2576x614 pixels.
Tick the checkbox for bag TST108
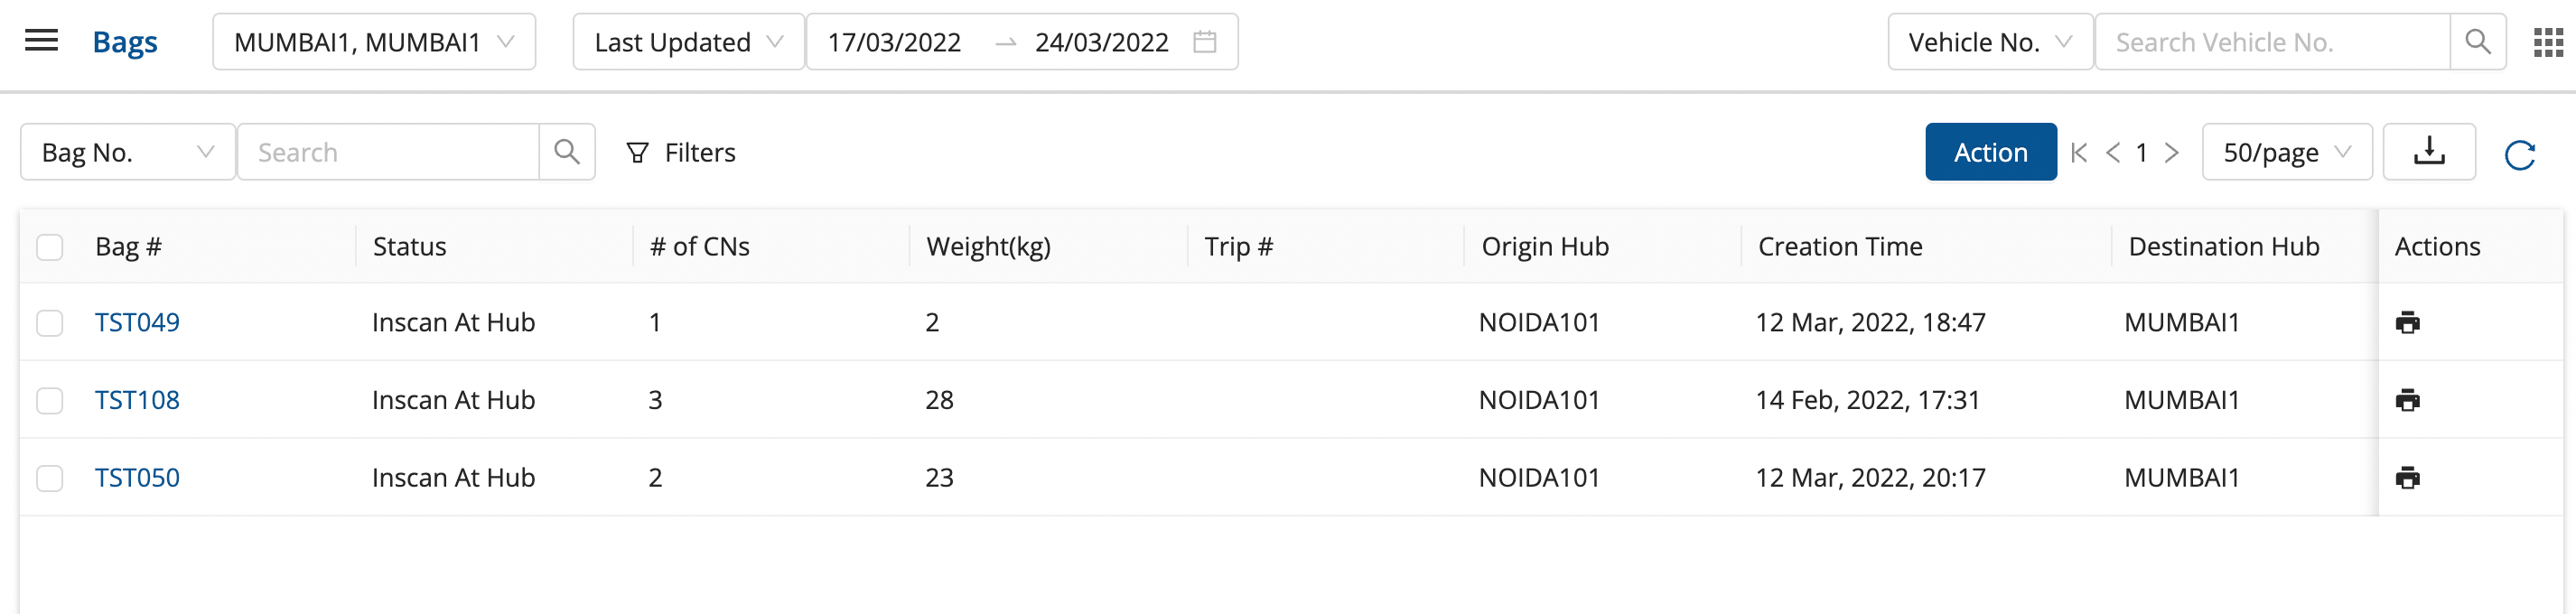click(x=50, y=401)
